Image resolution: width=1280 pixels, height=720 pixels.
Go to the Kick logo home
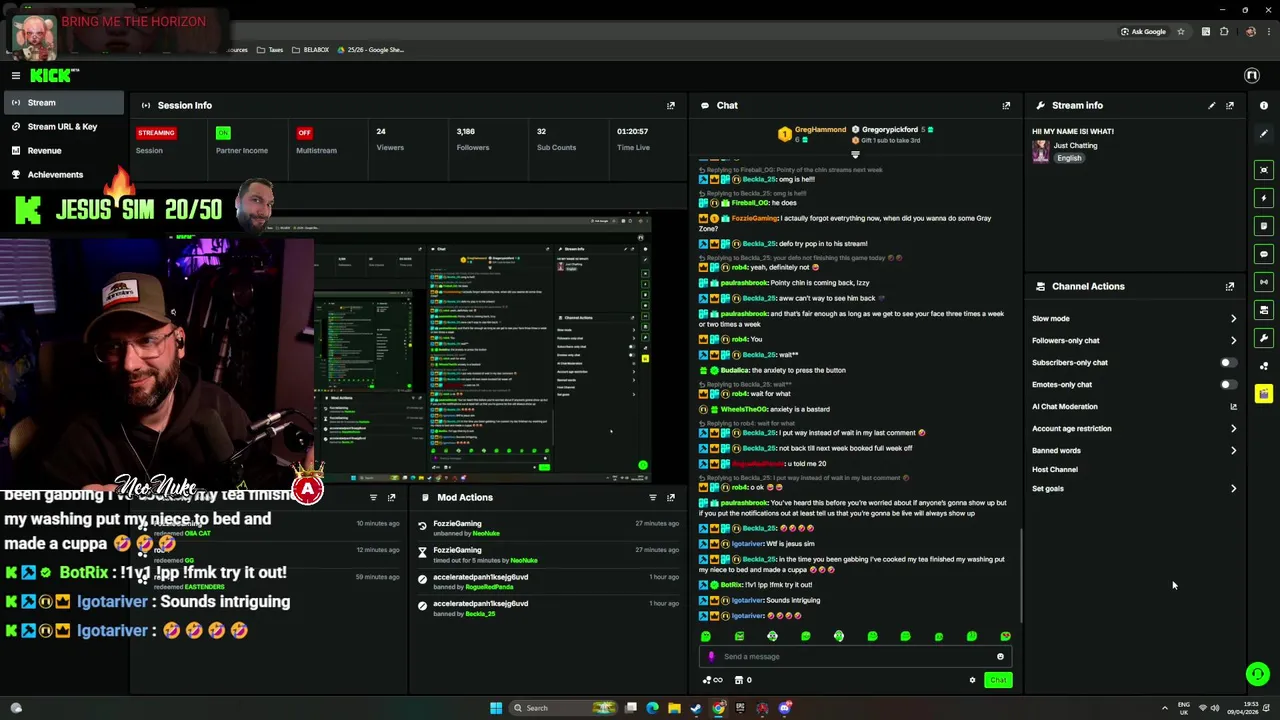coord(52,75)
